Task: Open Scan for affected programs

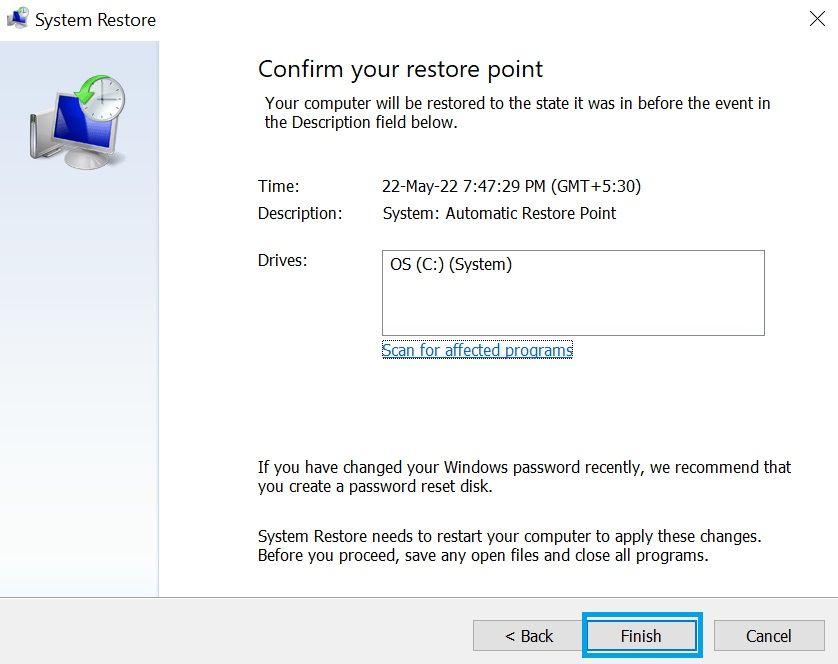Action: coord(477,350)
